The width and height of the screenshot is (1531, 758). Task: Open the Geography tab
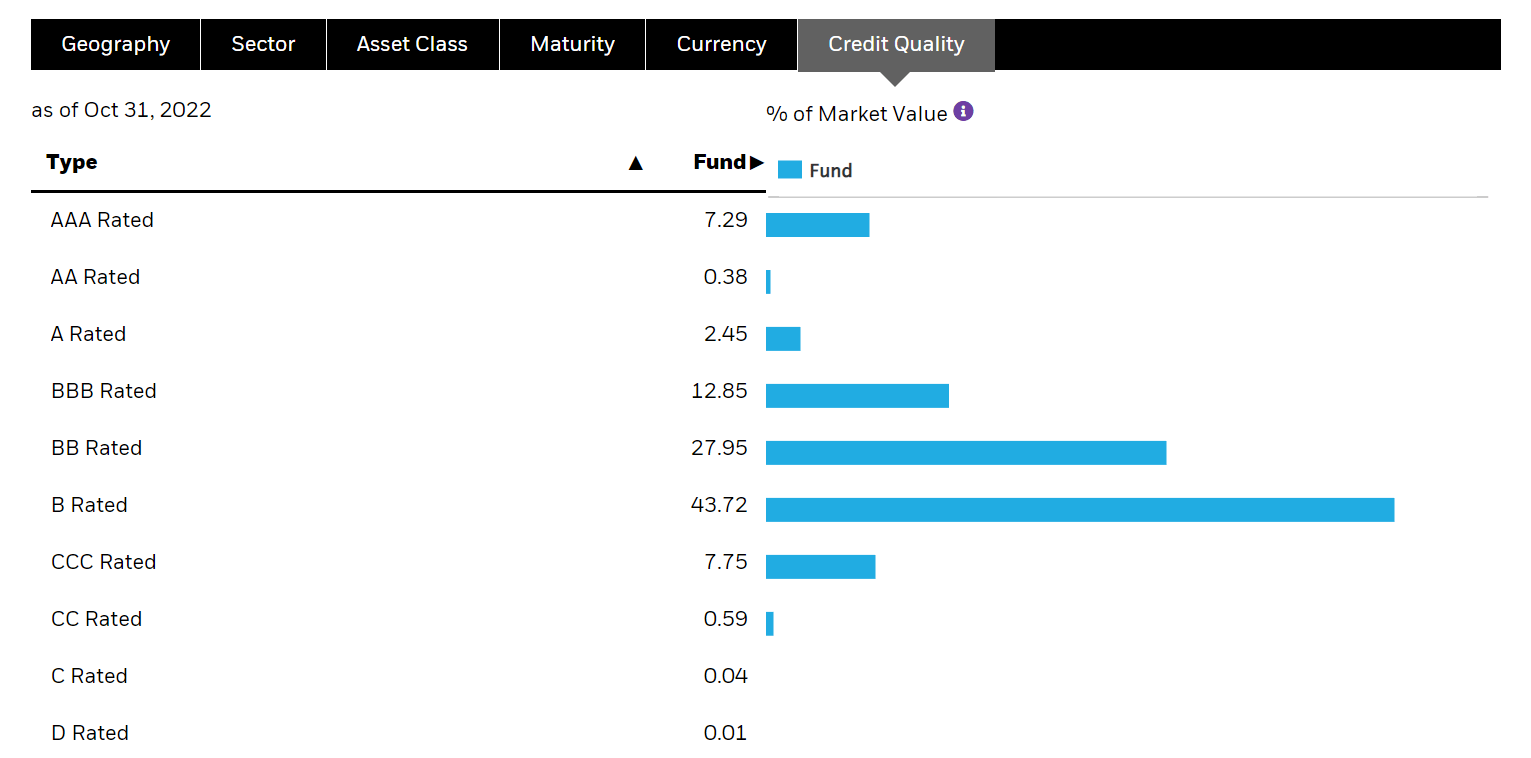[x=116, y=45]
